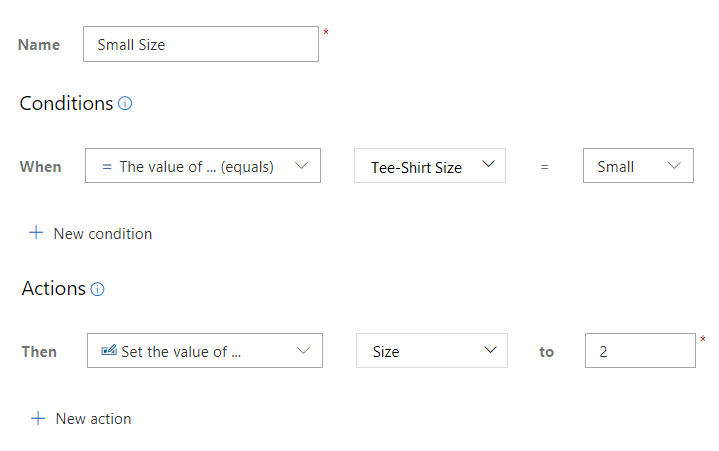Open the 'Set the value of ...' action dropdown
The width and height of the screenshot is (719, 451).
[x=205, y=351]
